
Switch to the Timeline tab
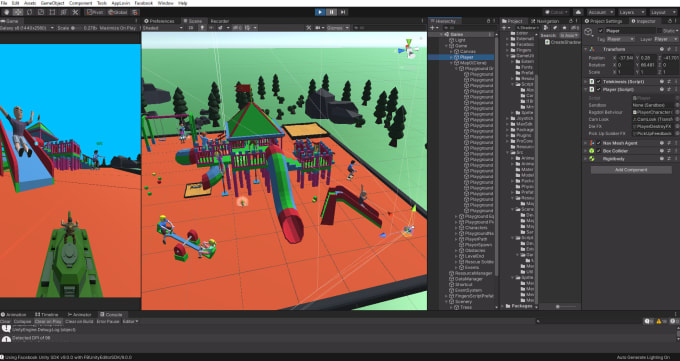[47, 315]
